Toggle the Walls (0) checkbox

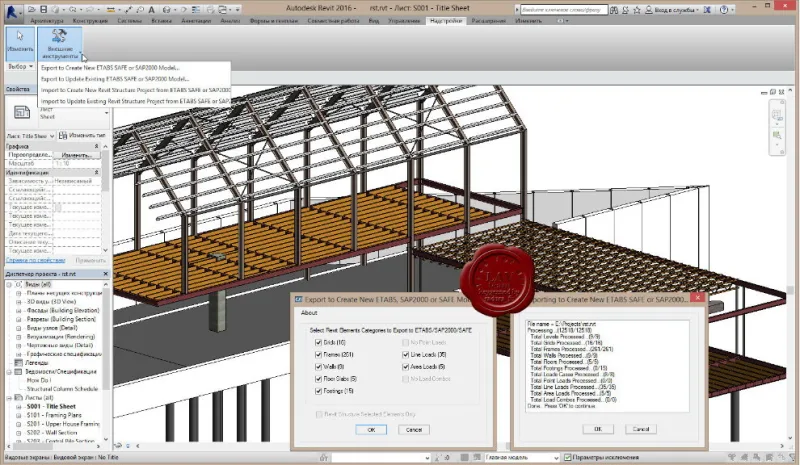318,367
